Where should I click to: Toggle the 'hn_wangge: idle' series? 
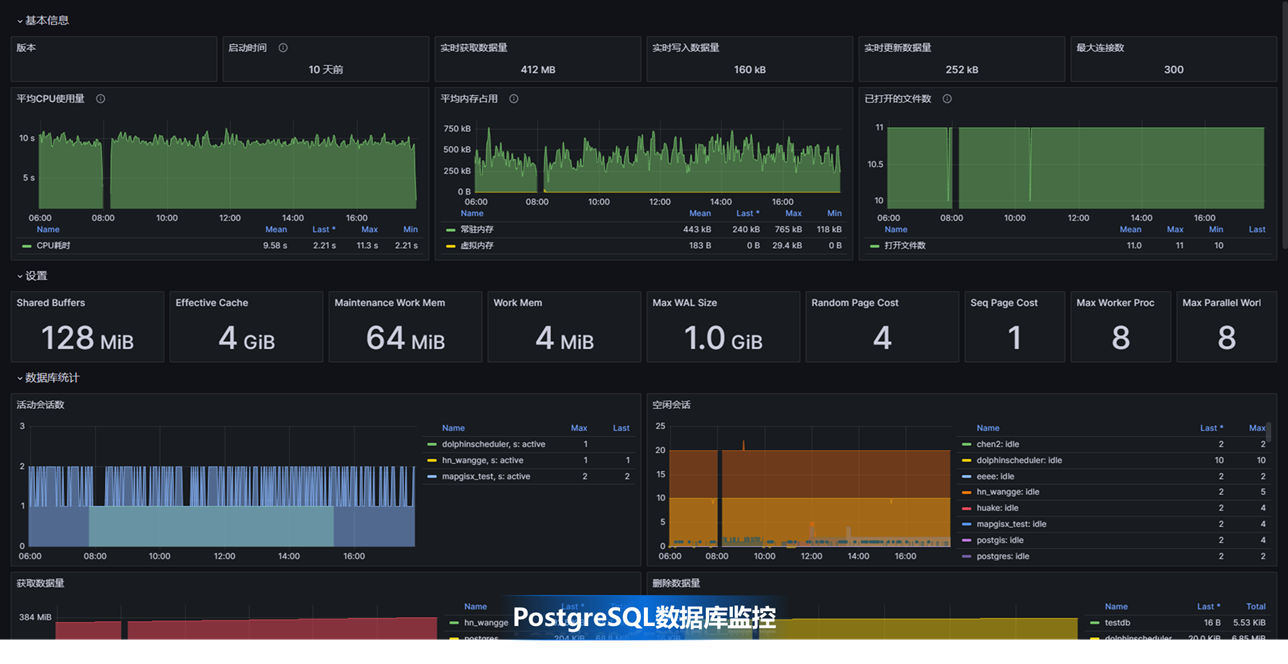[1008, 492]
